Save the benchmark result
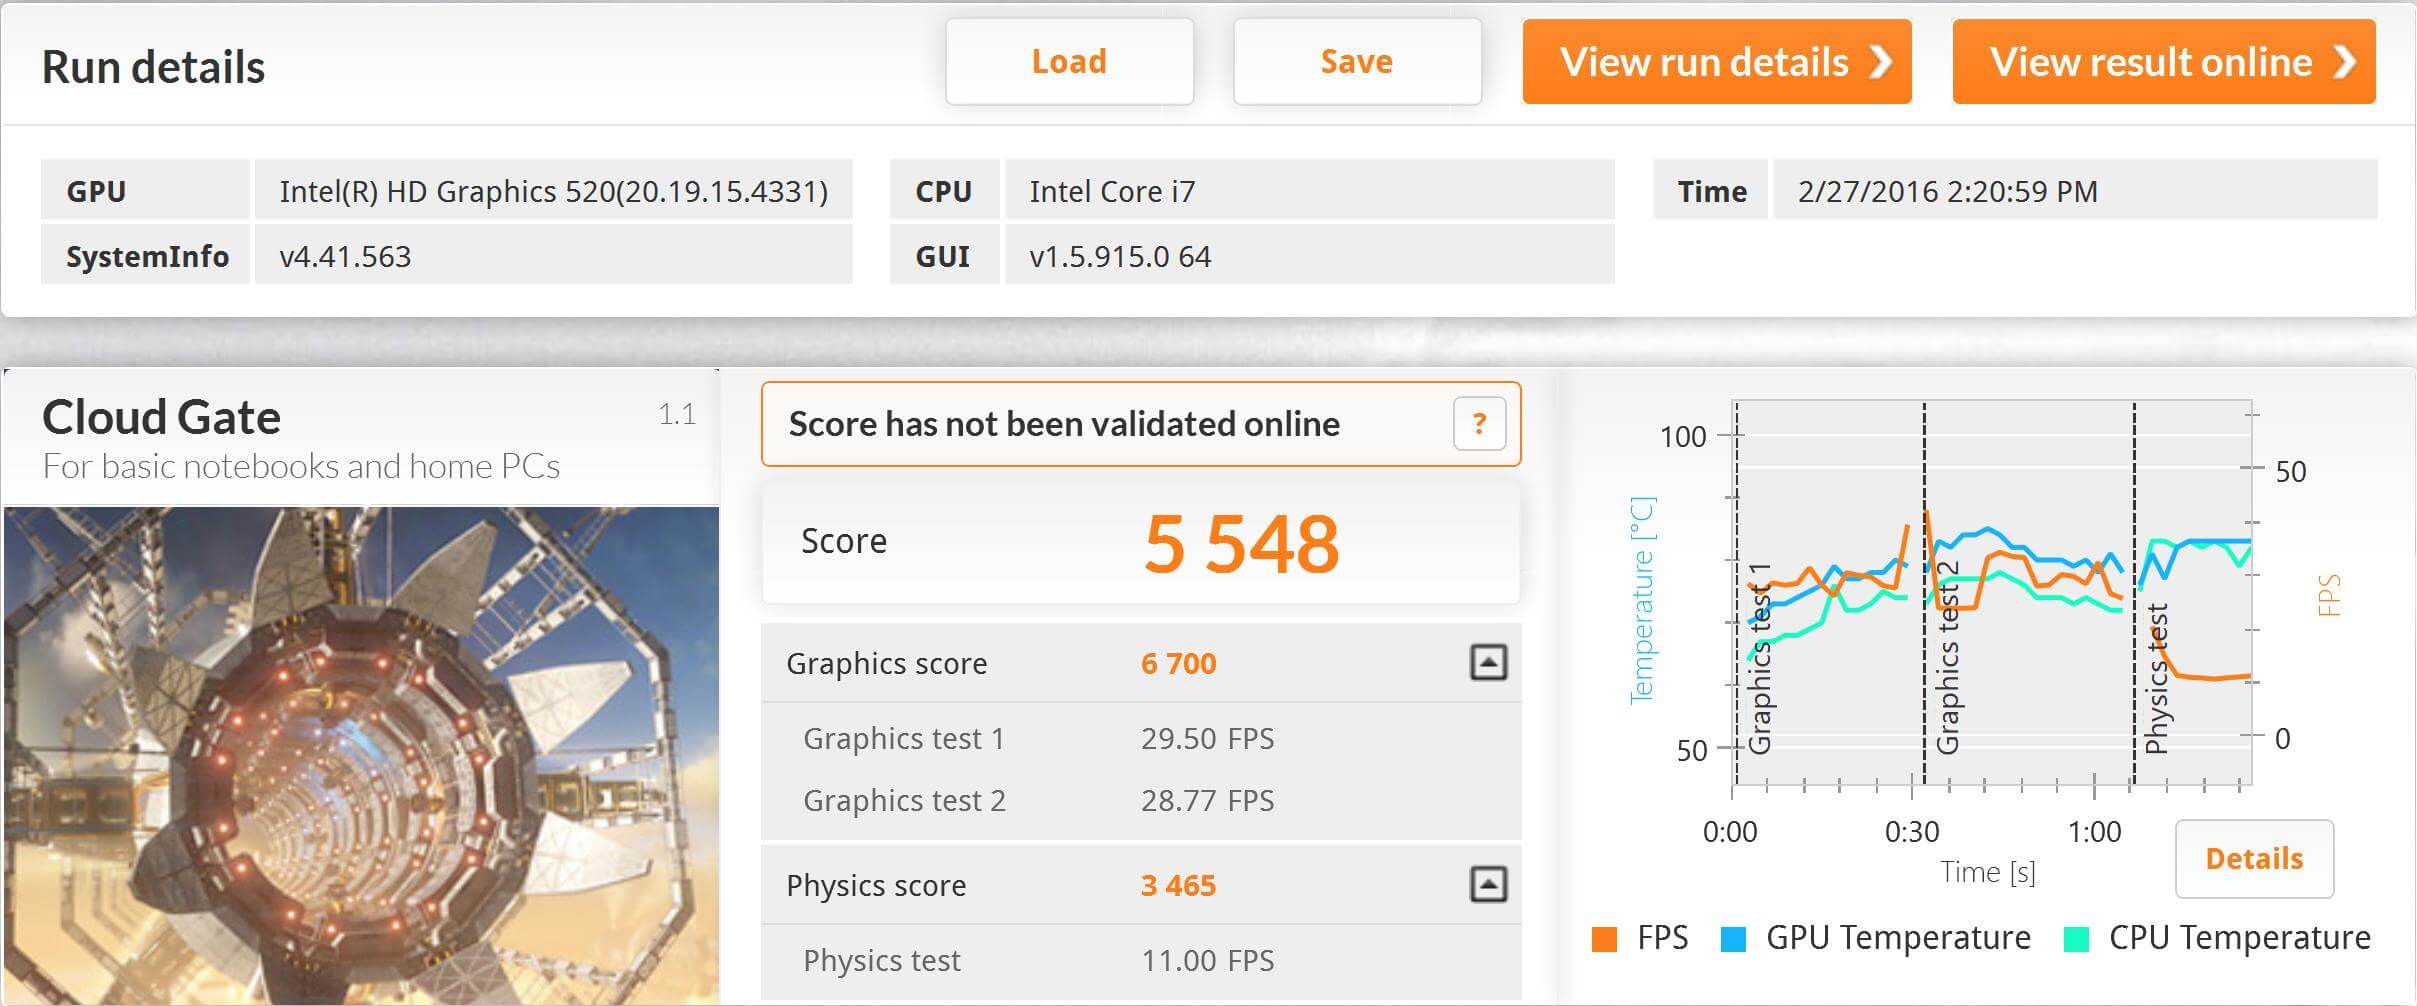The height and width of the screenshot is (1006, 2417). [x=1356, y=62]
